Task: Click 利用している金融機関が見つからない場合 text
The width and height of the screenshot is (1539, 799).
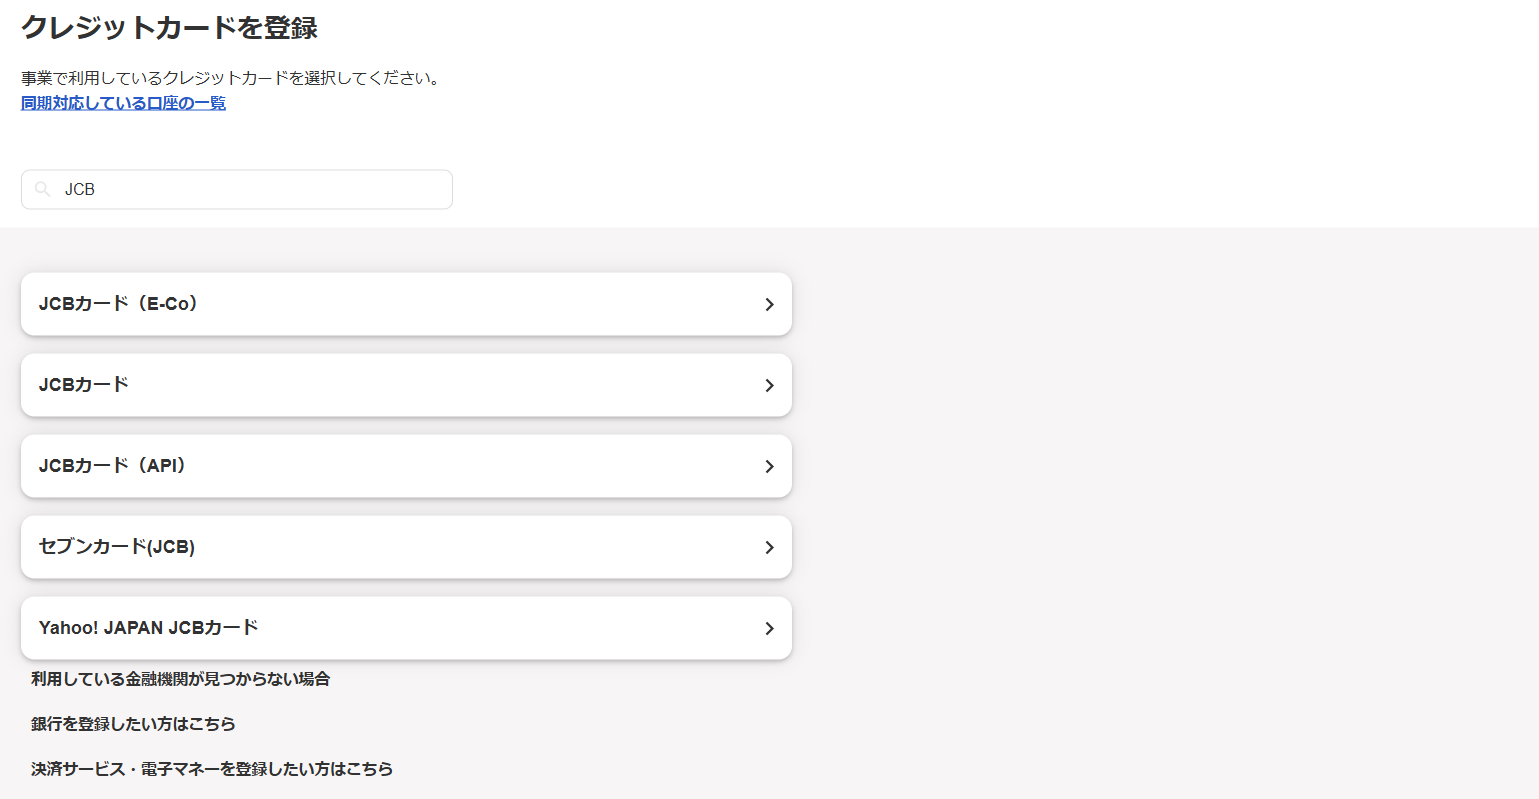Action: [180, 679]
